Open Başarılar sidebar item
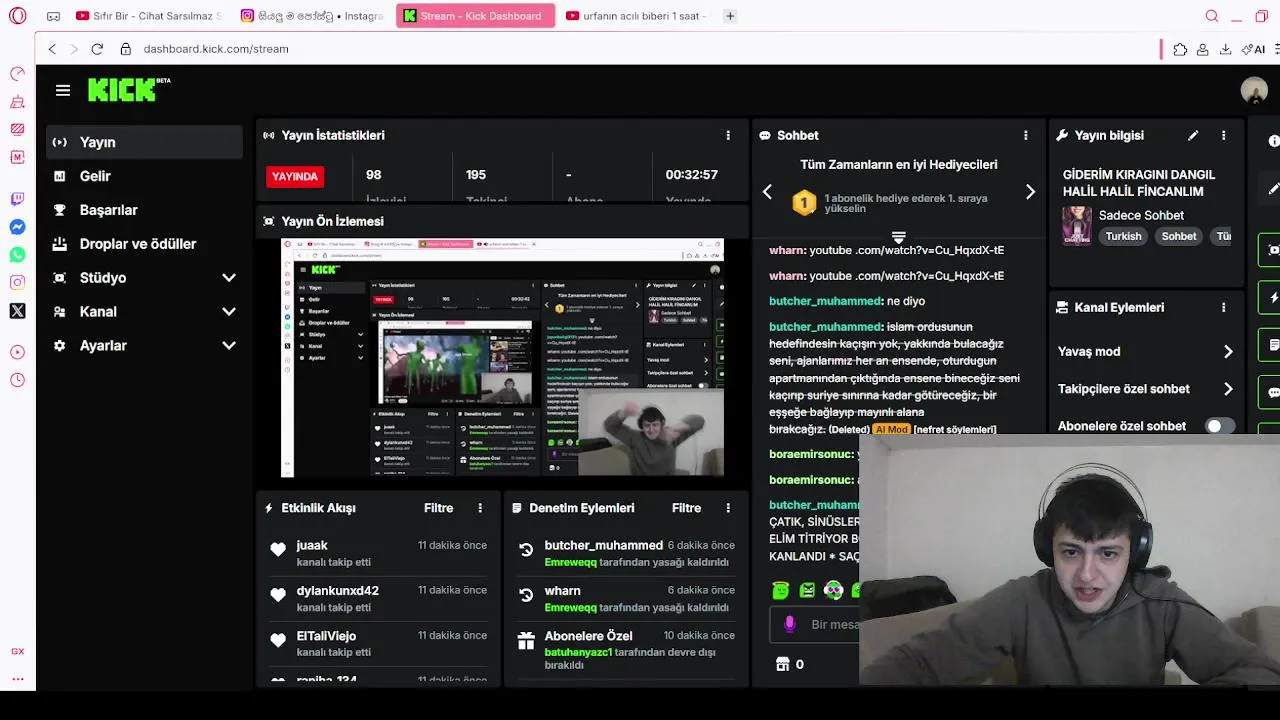 tap(144, 210)
